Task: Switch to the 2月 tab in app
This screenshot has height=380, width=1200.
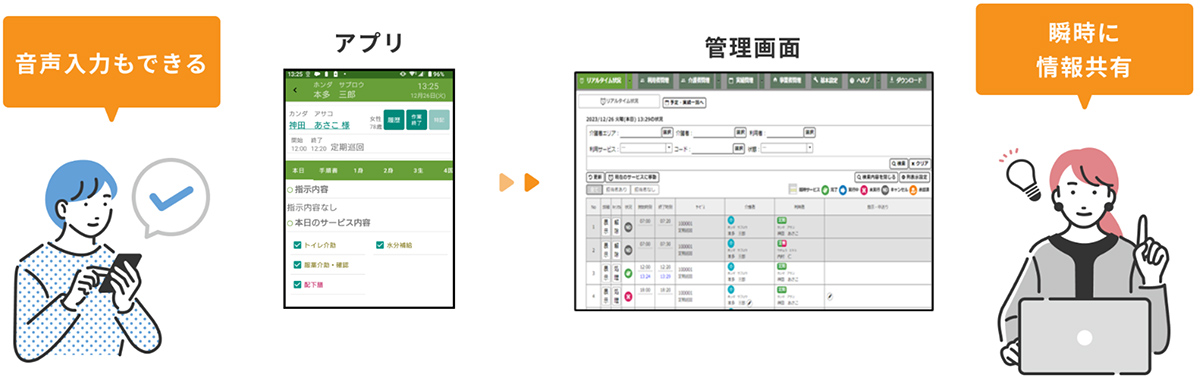Action: pyautogui.click(x=388, y=171)
